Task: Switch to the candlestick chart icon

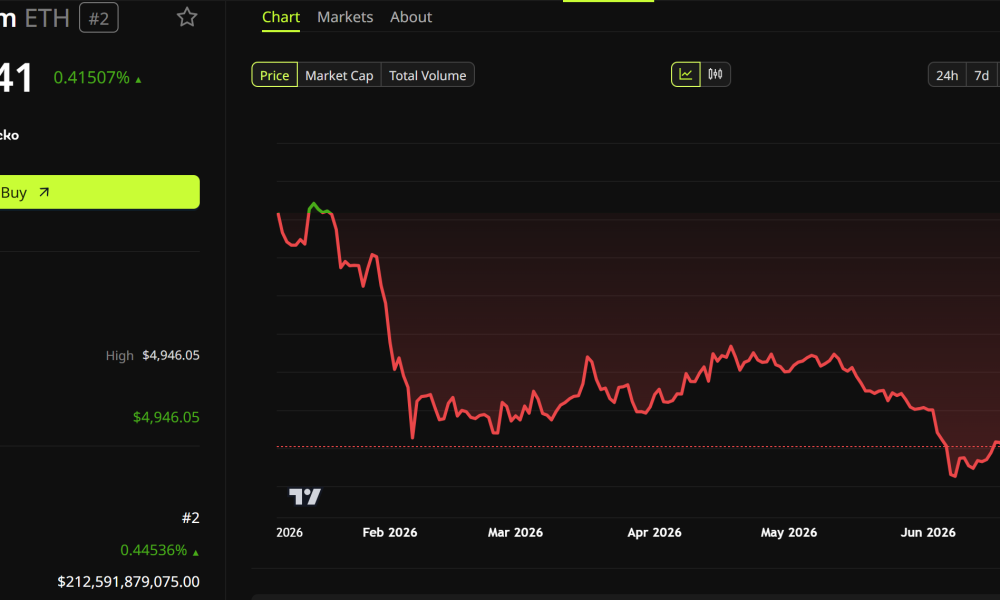Action: pos(715,75)
